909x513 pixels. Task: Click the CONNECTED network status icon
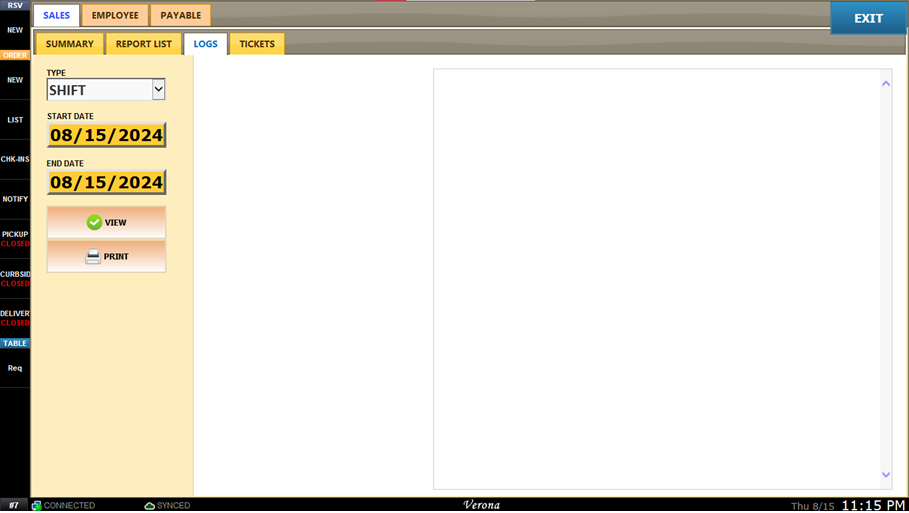37,505
